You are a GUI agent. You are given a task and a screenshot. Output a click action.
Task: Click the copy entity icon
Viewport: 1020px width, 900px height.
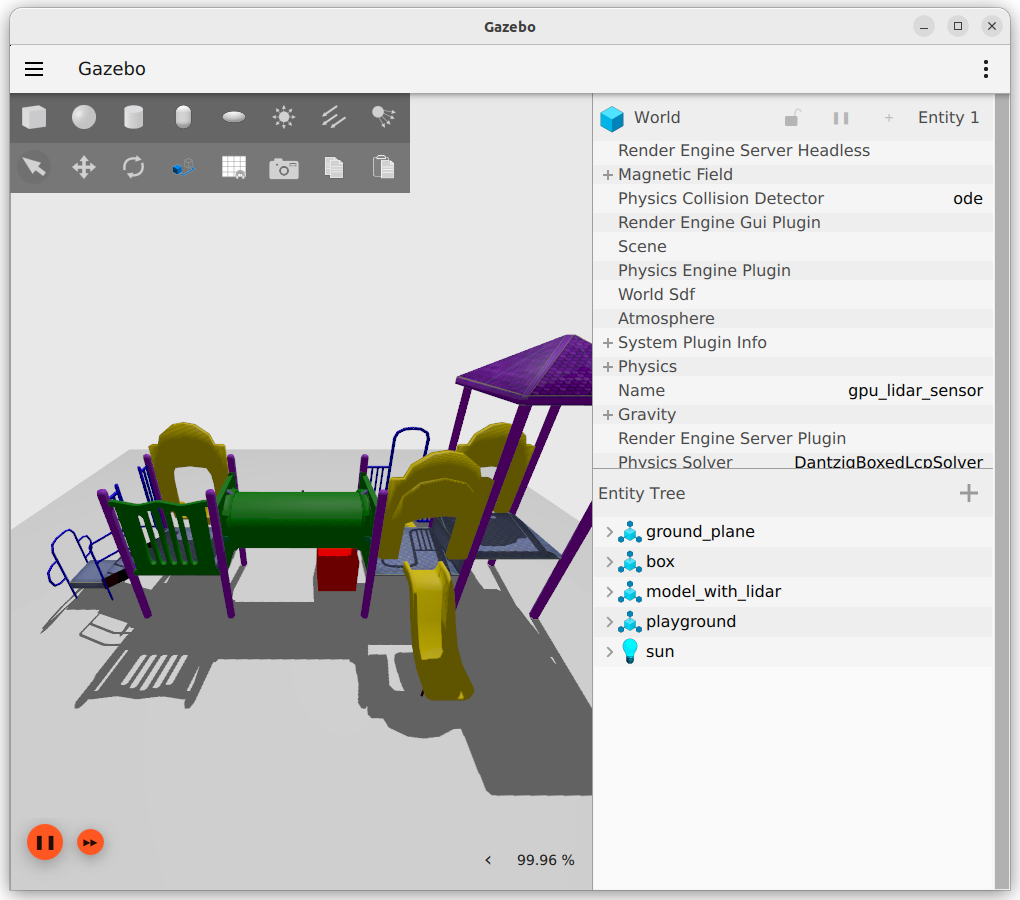coord(333,167)
